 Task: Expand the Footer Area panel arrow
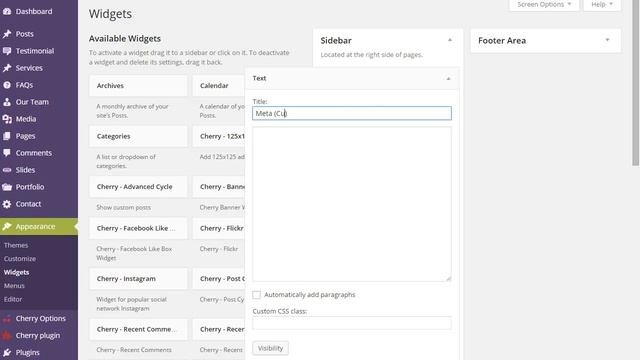[607, 40]
